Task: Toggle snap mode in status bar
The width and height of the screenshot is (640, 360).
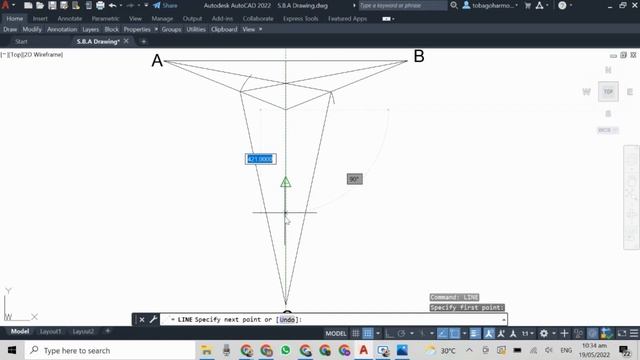Action: (368, 333)
